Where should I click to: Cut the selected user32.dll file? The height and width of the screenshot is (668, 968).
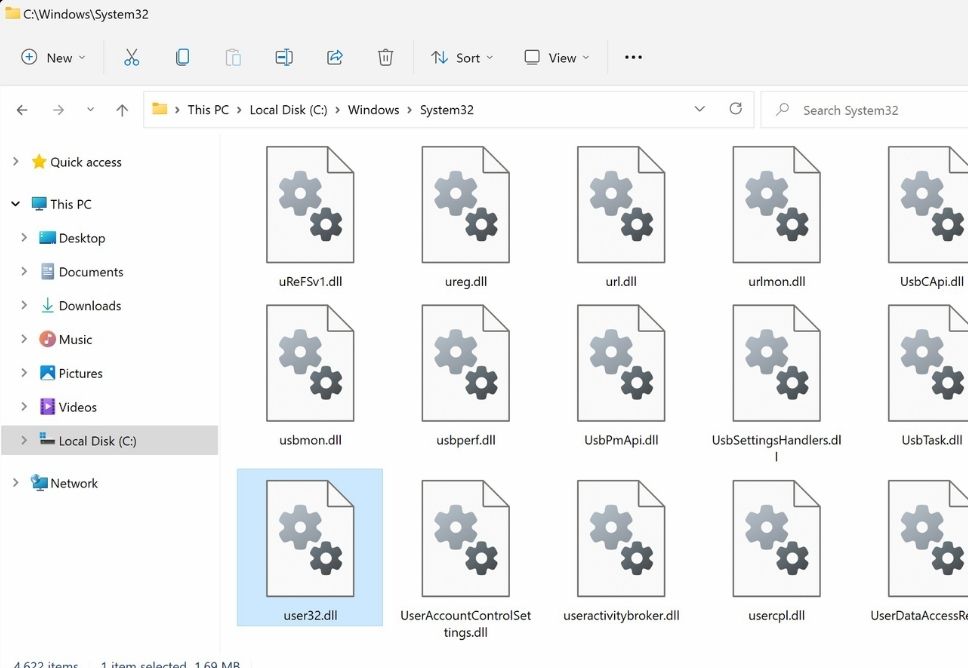pos(131,57)
